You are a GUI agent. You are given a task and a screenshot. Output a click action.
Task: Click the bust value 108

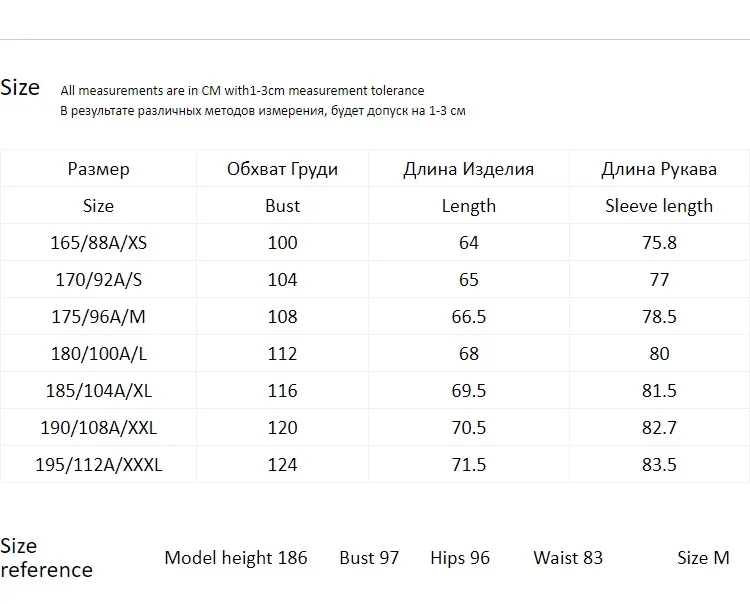click(282, 317)
